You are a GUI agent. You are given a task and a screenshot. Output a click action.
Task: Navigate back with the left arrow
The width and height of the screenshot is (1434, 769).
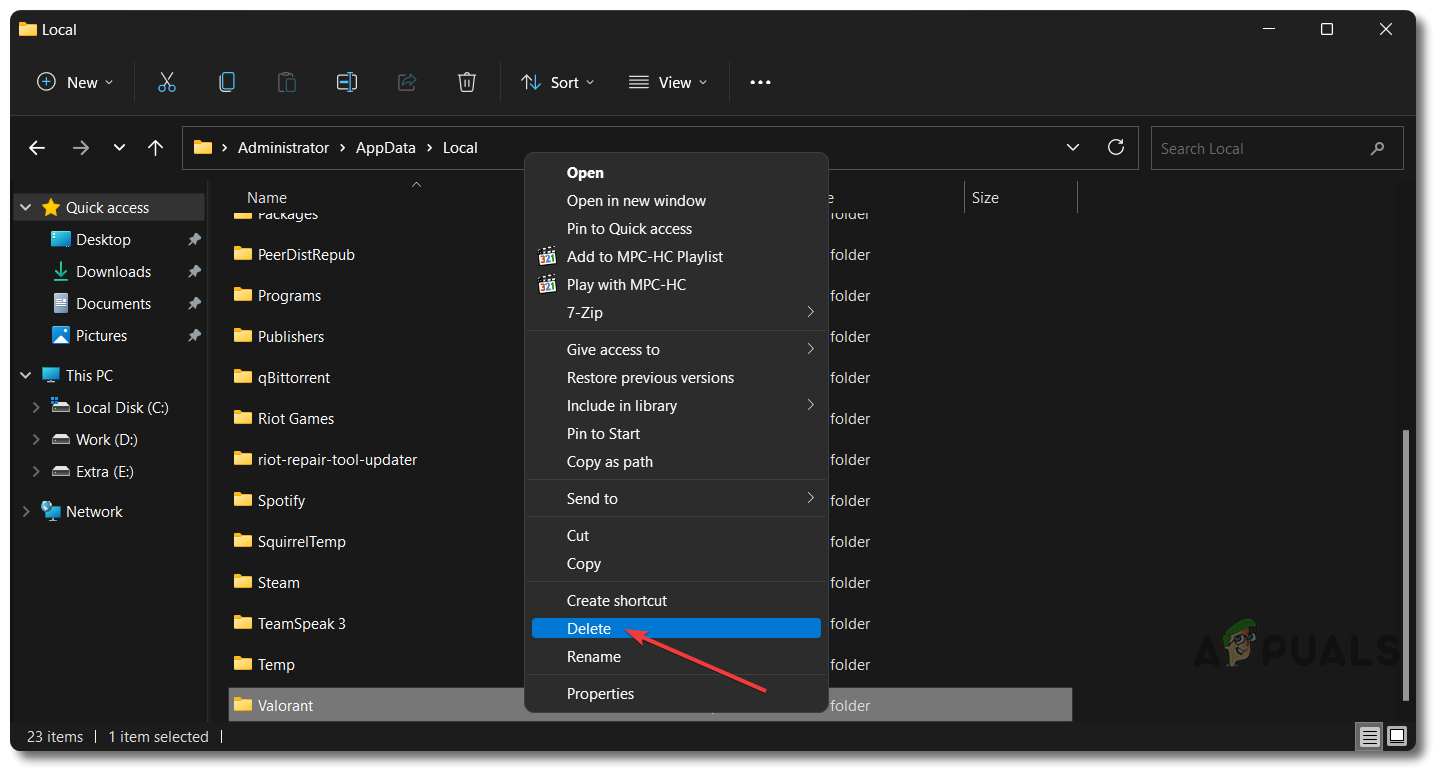[37, 148]
